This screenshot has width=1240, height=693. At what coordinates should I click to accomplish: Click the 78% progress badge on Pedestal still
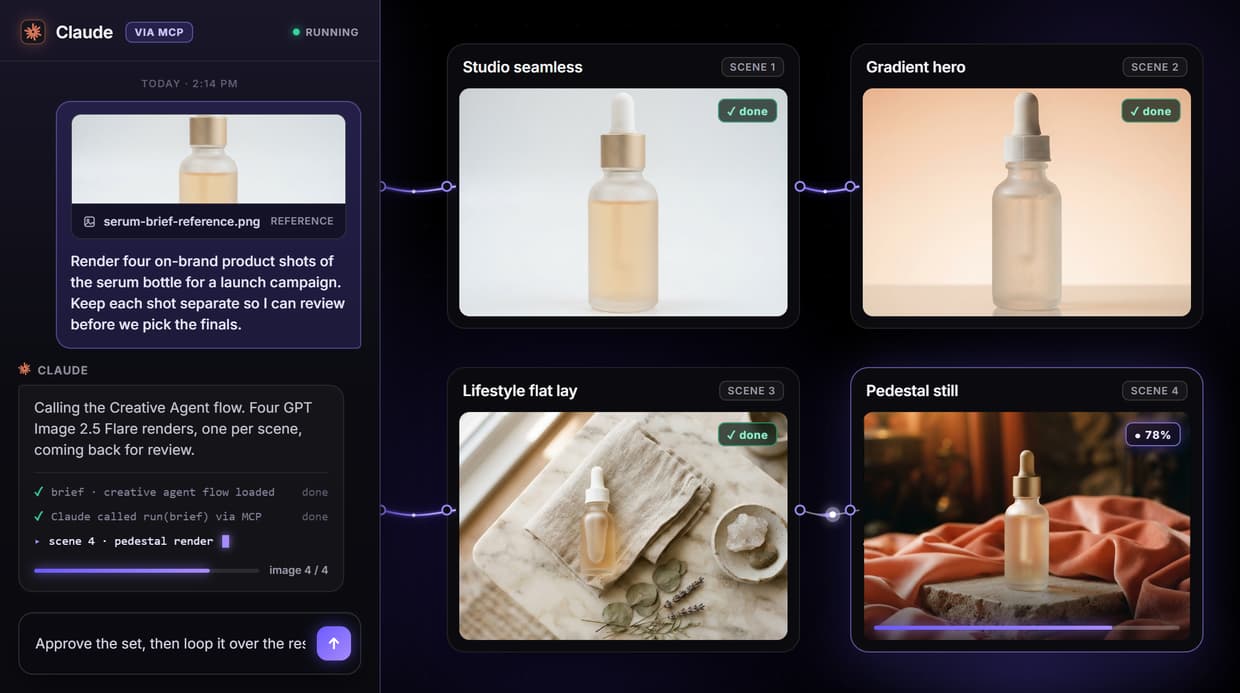coord(1153,435)
